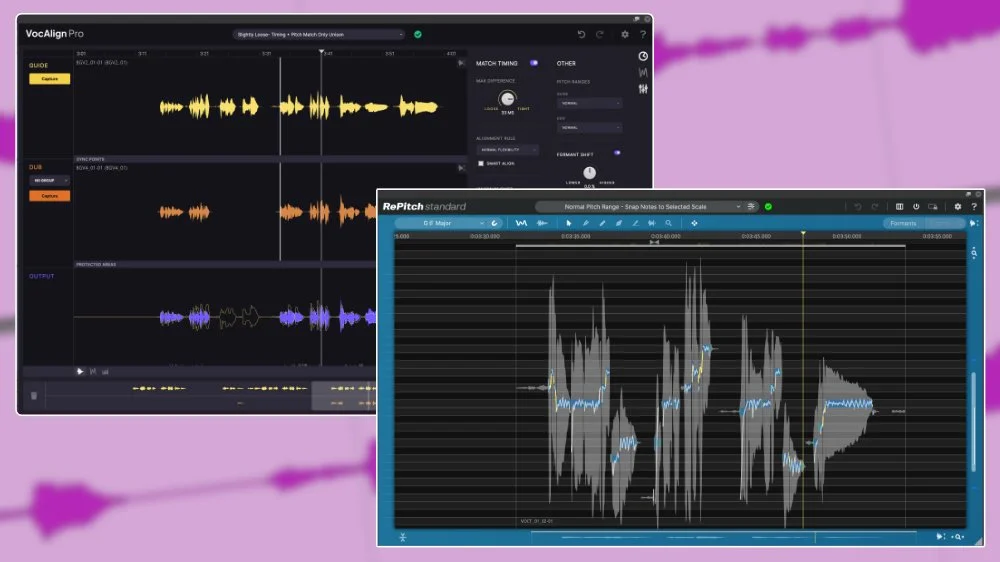The height and width of the screenshot is (562, 1000).
Task: Select the pen tool in RePitch toolbar
Action: pos(585,223)
